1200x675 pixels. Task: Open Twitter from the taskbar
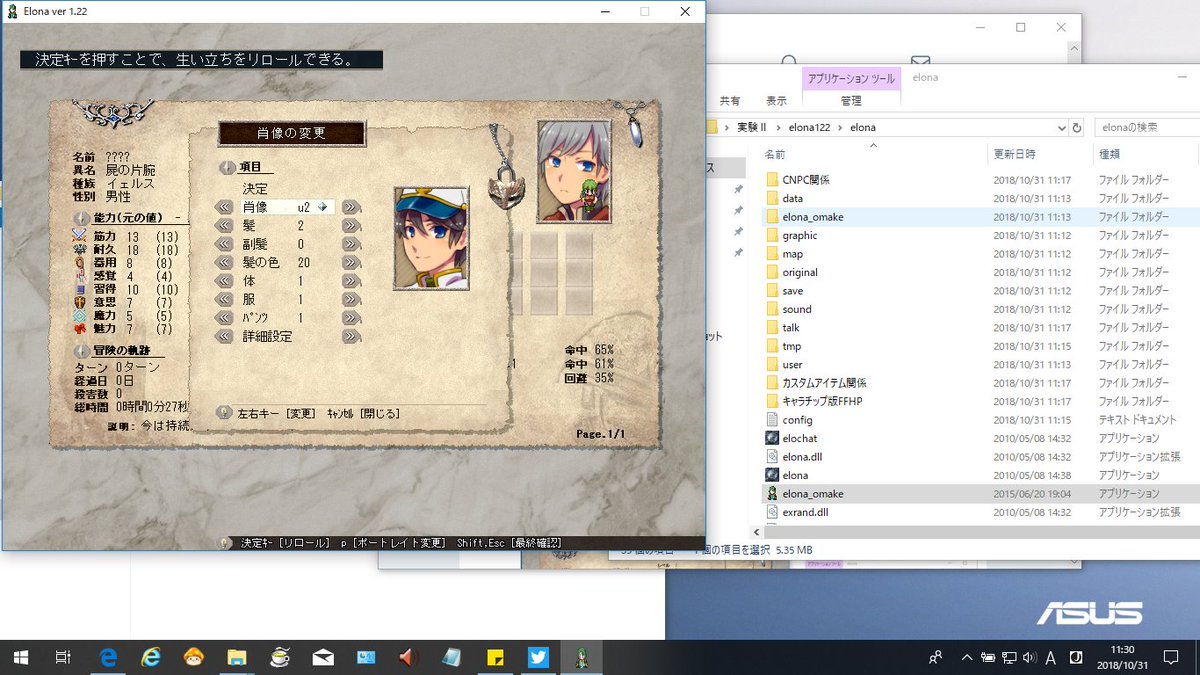click(538, 657)
